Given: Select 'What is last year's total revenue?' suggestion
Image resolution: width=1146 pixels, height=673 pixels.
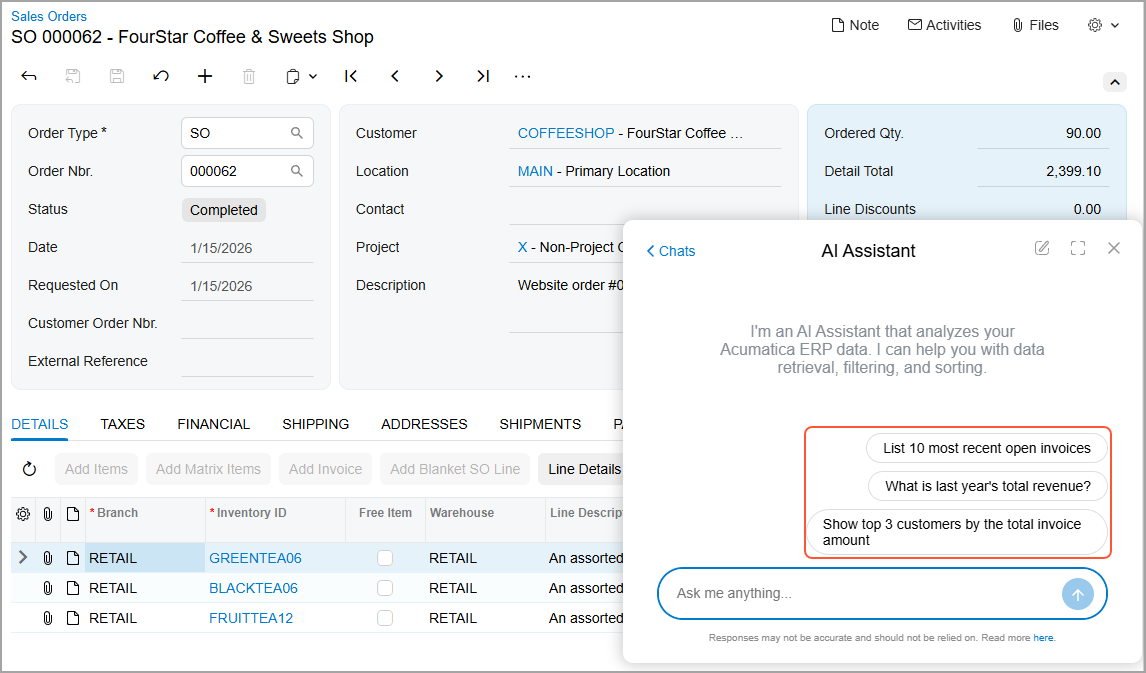Looking at the screenshot, I should pyautogui.click(x=987, y=486).
